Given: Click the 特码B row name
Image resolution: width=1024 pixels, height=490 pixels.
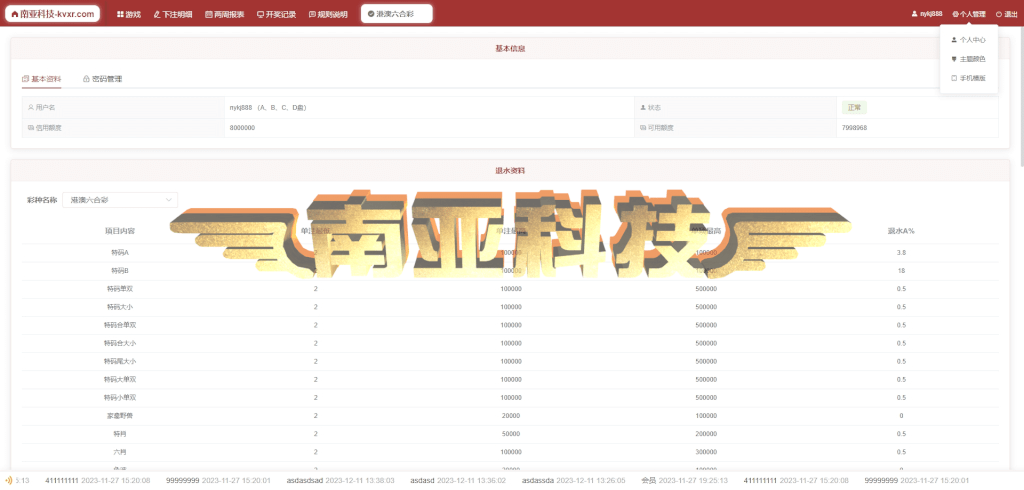Looking at the screenshot, I should click(120, 270).
